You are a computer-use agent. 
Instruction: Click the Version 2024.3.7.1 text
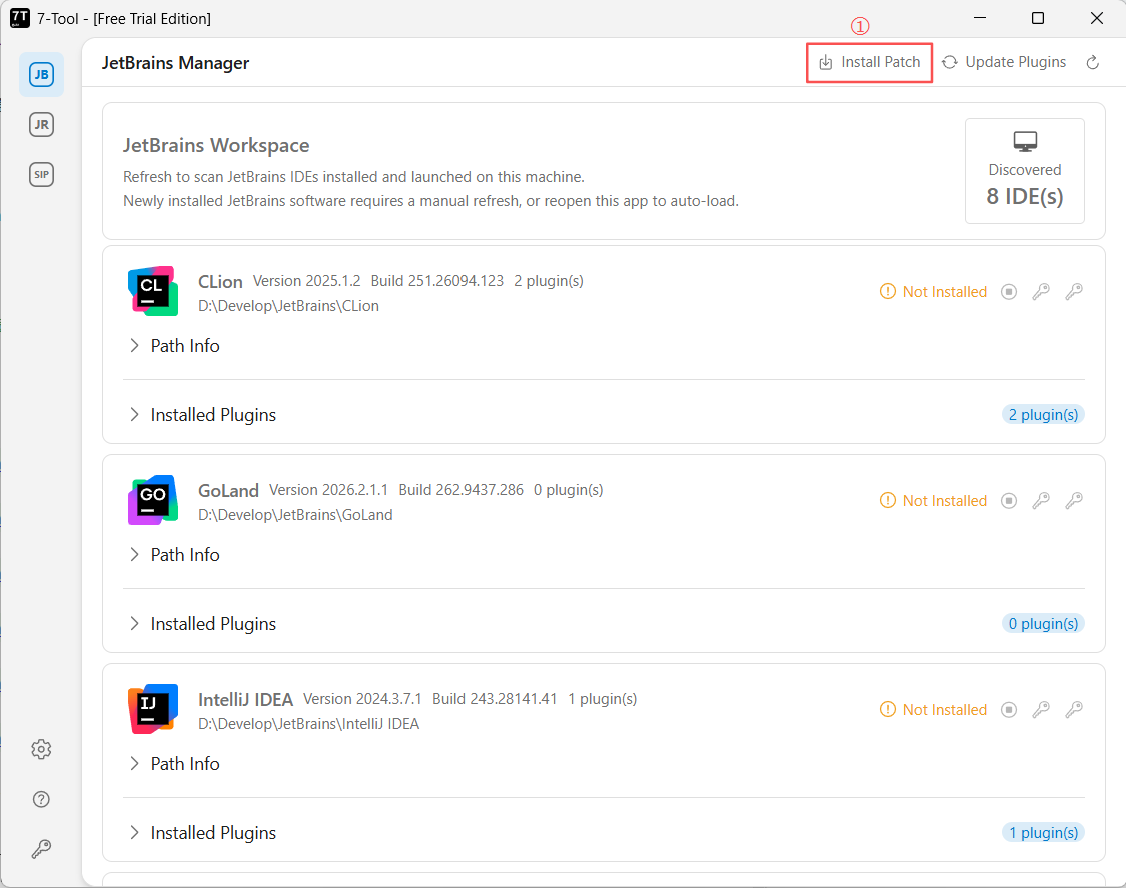click(362, 698)
